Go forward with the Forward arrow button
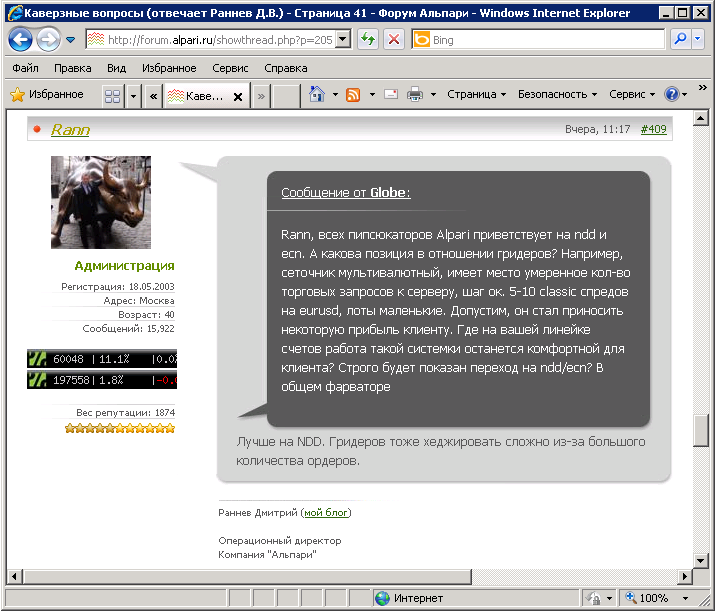Viewport: 715px width, 611px height. click(x=48, y=40)
